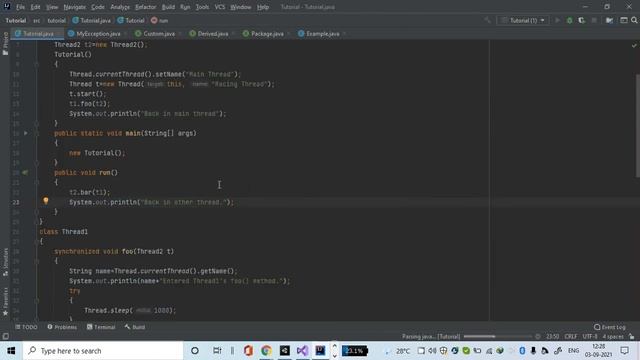Image resolution: width=640 pixels, height=360 pixels.
Task: Open Visual Studio from the taskbar
Action: click(302, 351)
